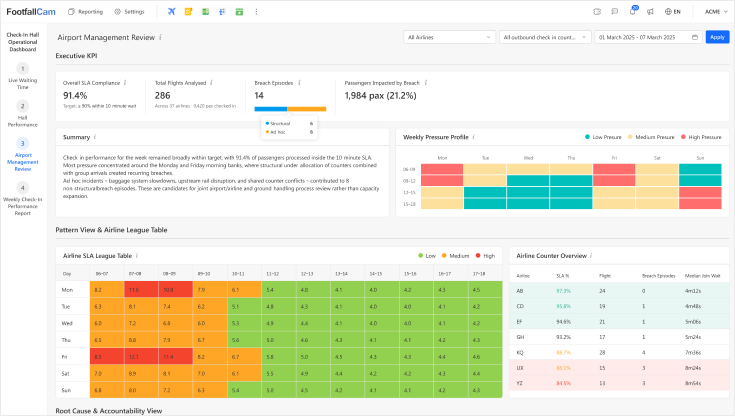
Task: Open the notifications bell with badge
Action: pos(633,11)
